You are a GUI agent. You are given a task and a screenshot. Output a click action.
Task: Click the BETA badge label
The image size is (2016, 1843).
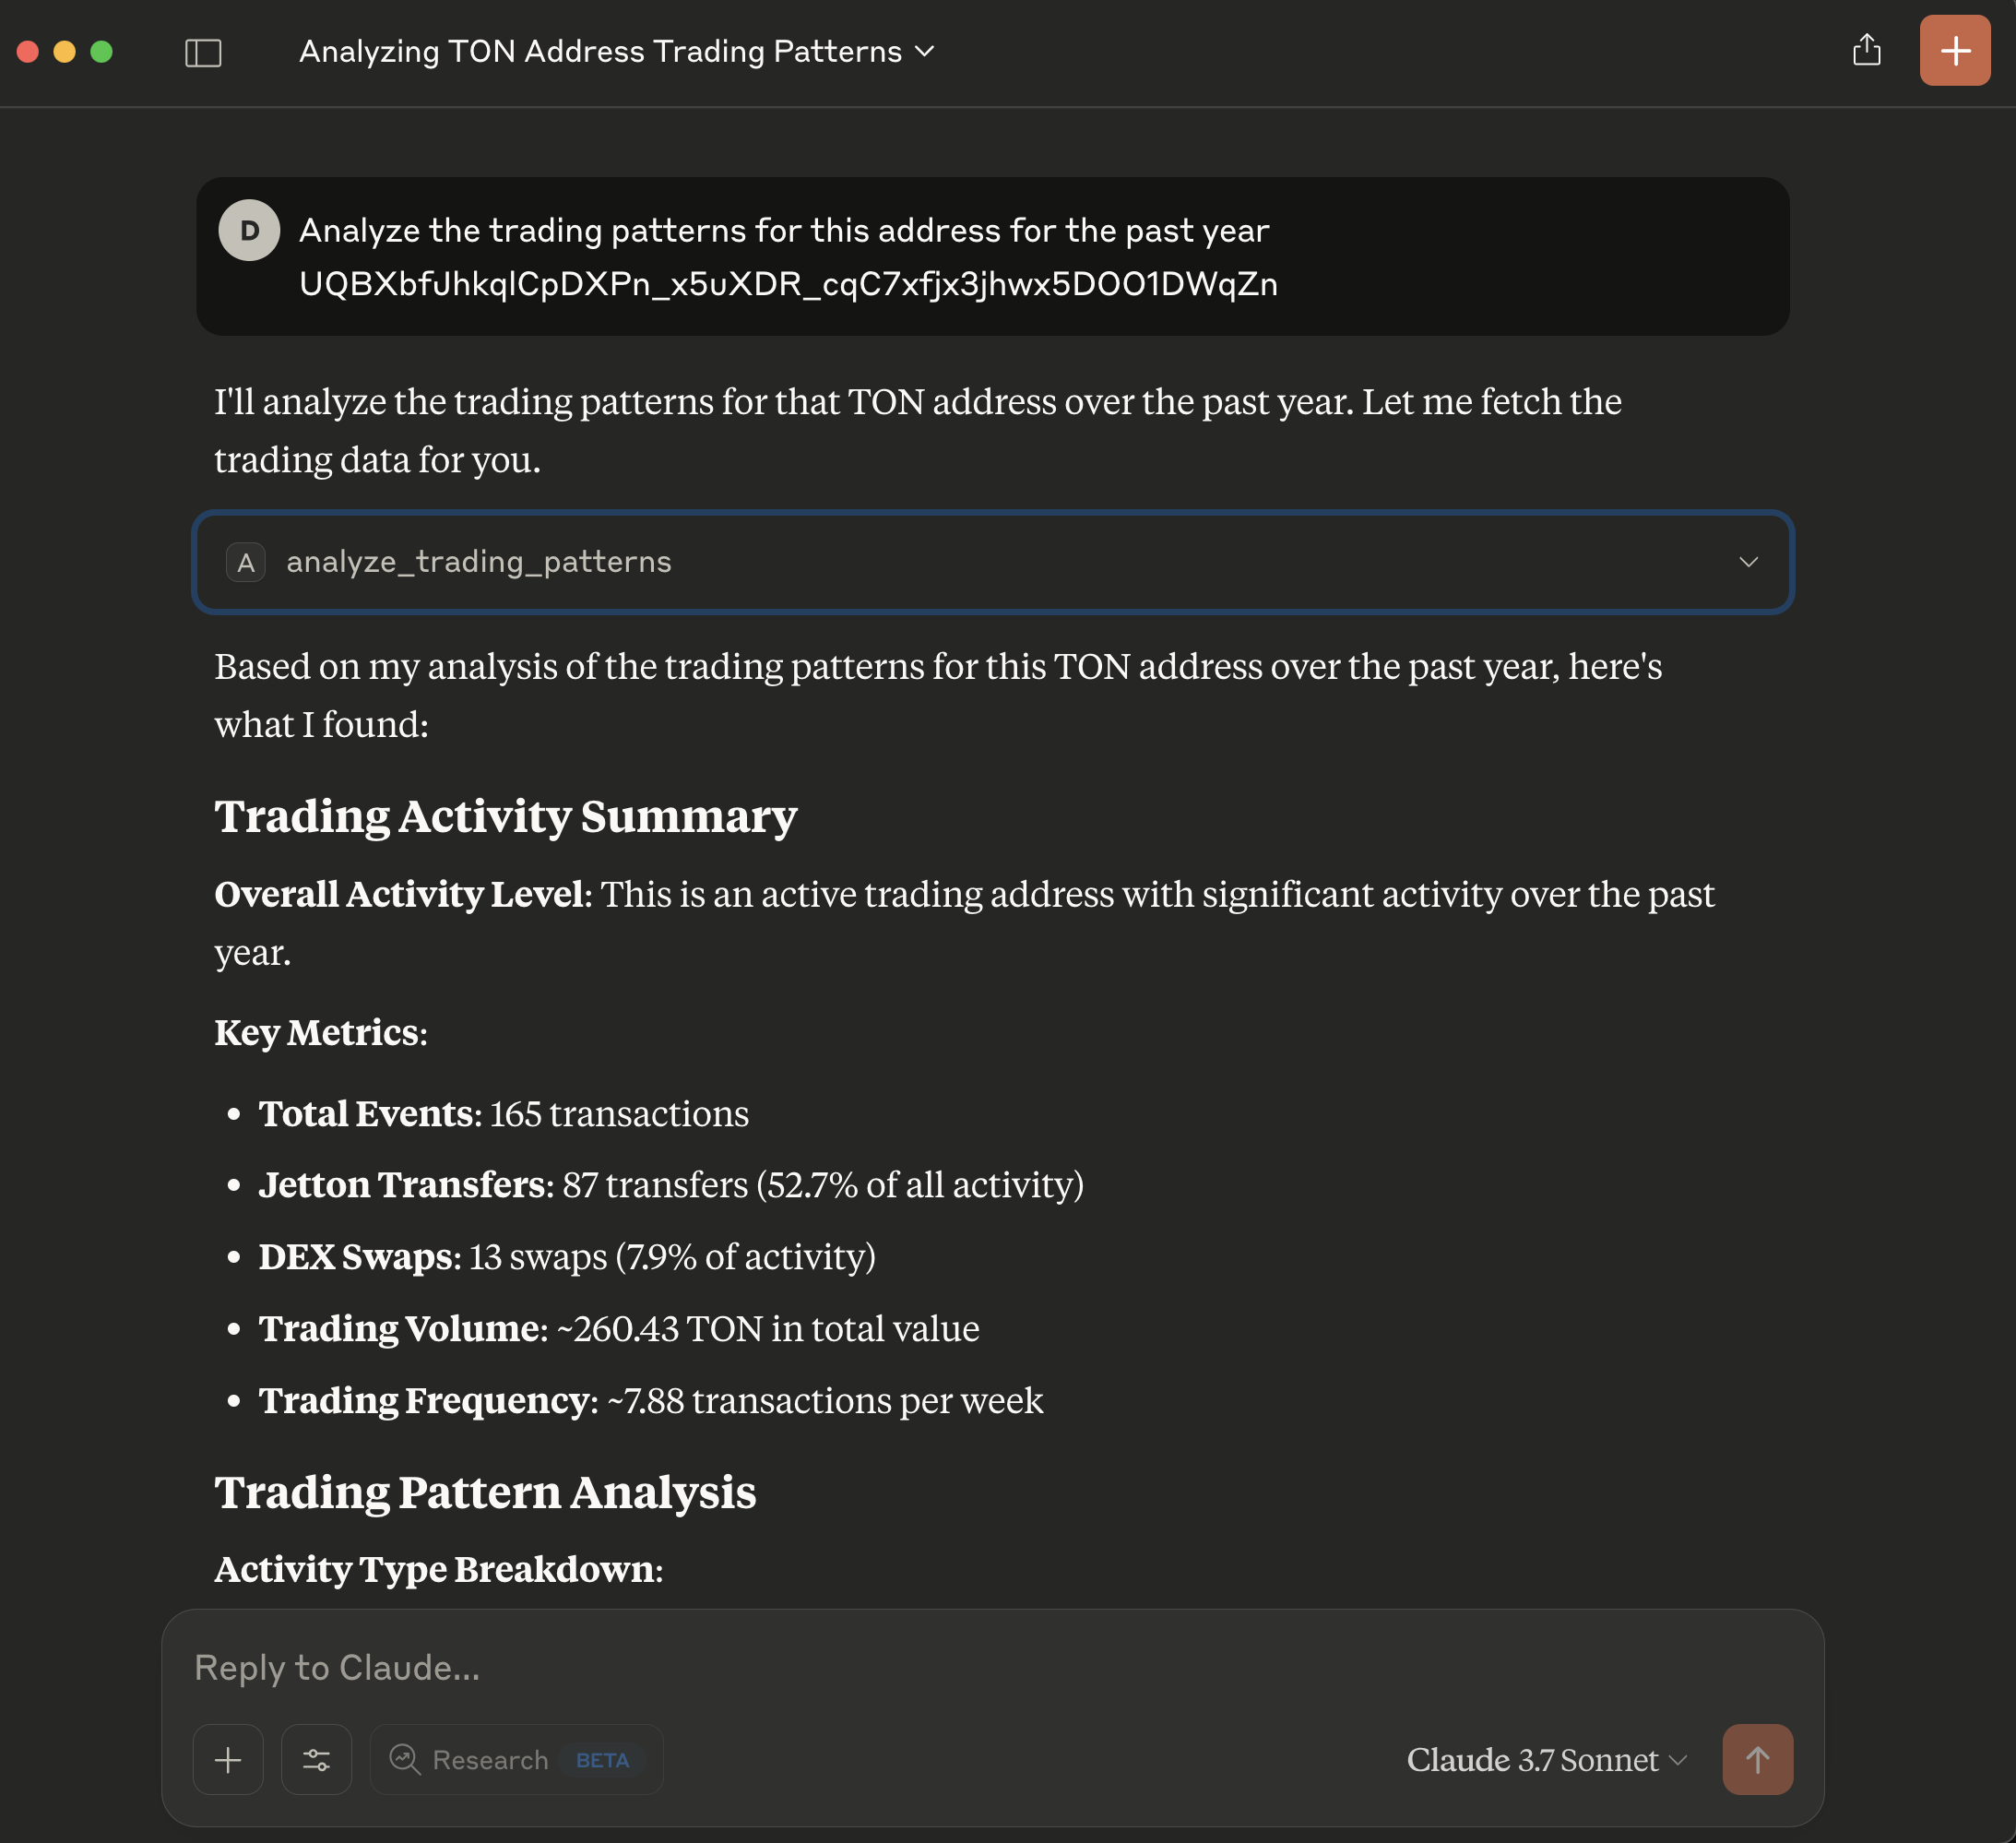602,1760
